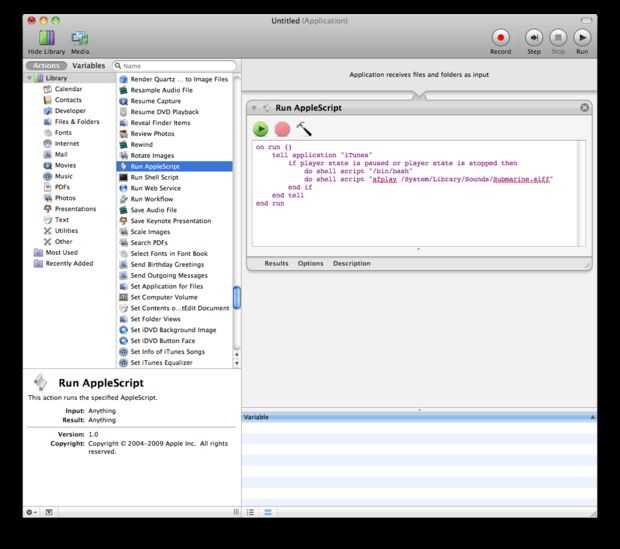Run the AppleScript with green play button
This screenshot has width=620, height=549.
(261, 129)
